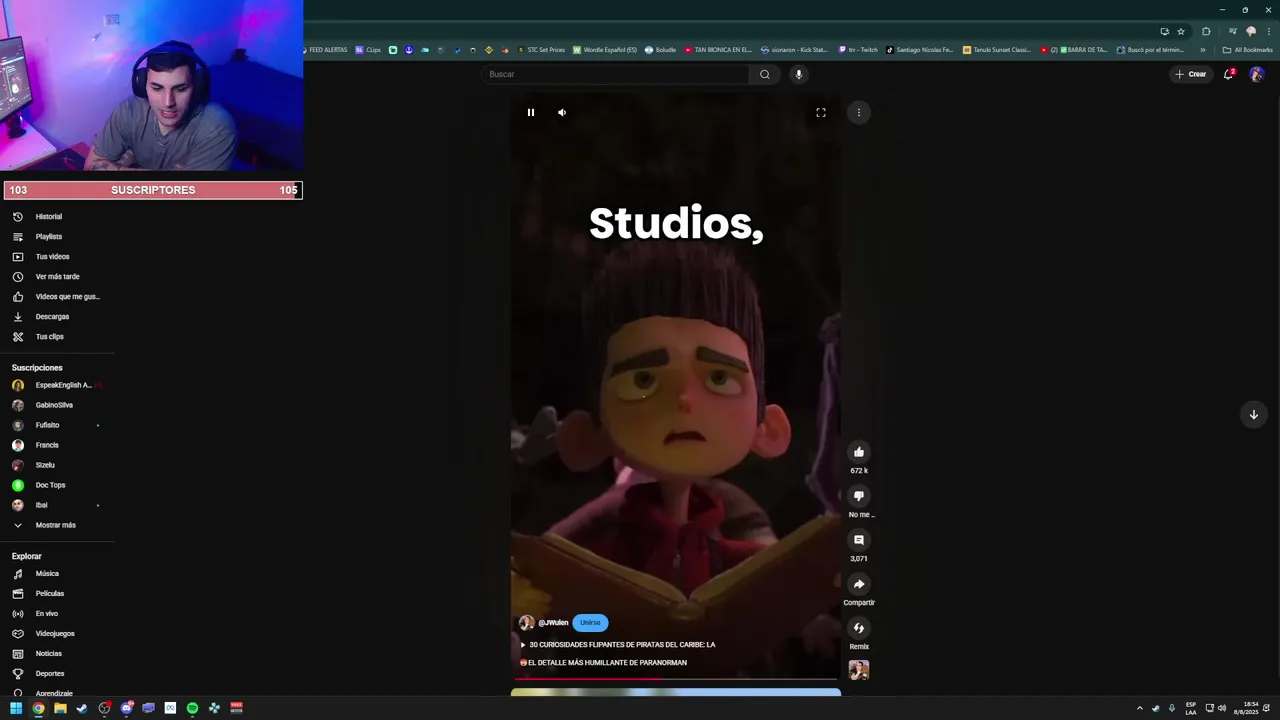Click the @JWulen channel name
The image size is (1280, 720).
pos(553,623)
